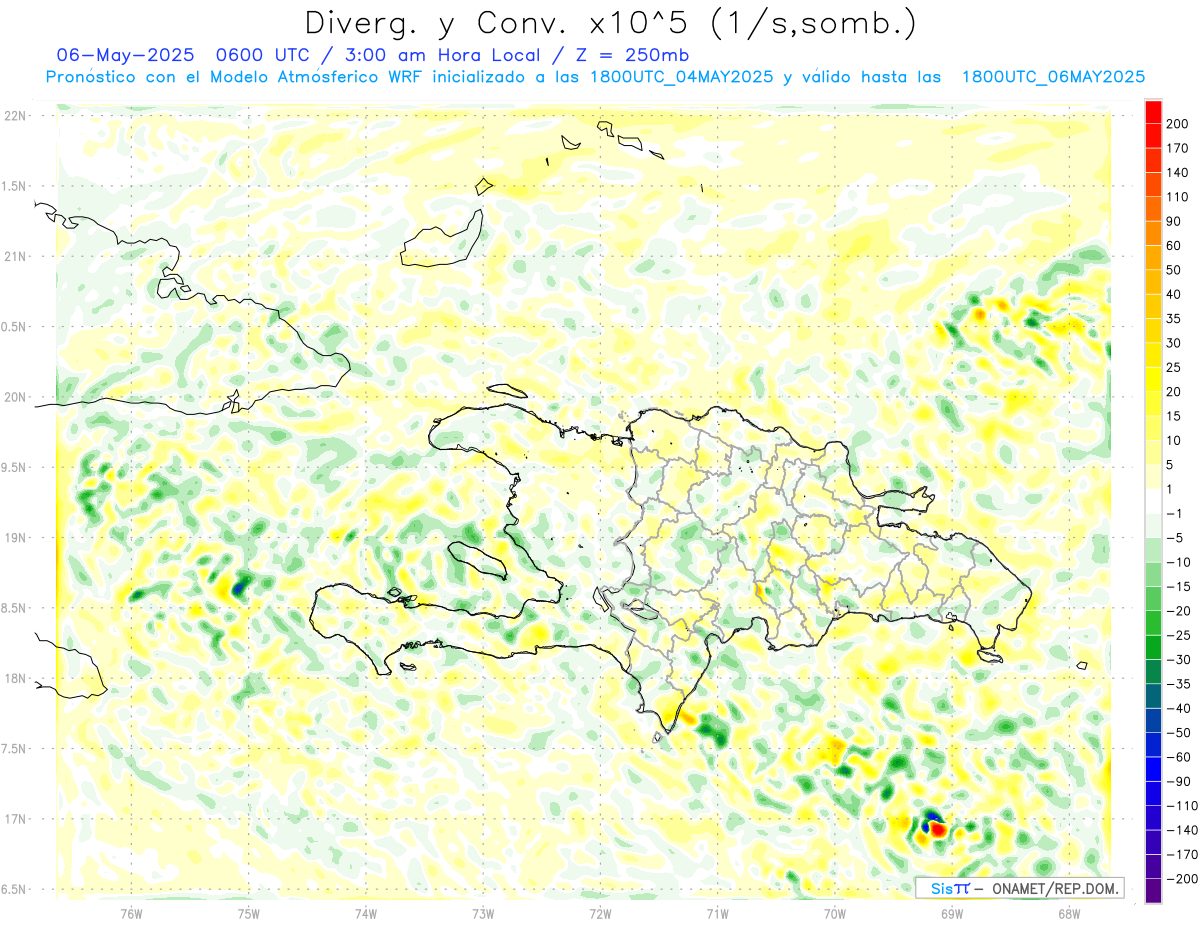Image resolution: width=1200 pixels, height=927 pixels.
Task: Click the "8.5N" latitude axis label
Action: click(x=15, y=608)
